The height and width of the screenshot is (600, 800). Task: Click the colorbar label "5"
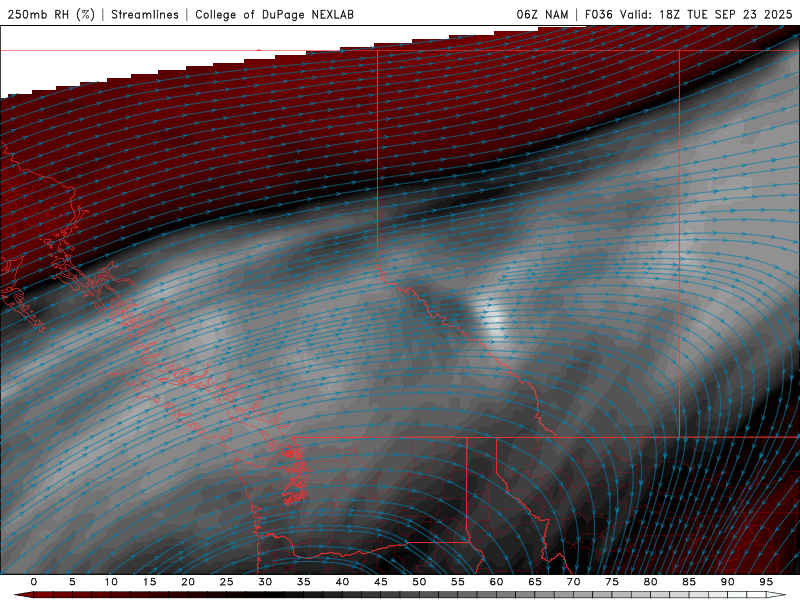point(72,582)
